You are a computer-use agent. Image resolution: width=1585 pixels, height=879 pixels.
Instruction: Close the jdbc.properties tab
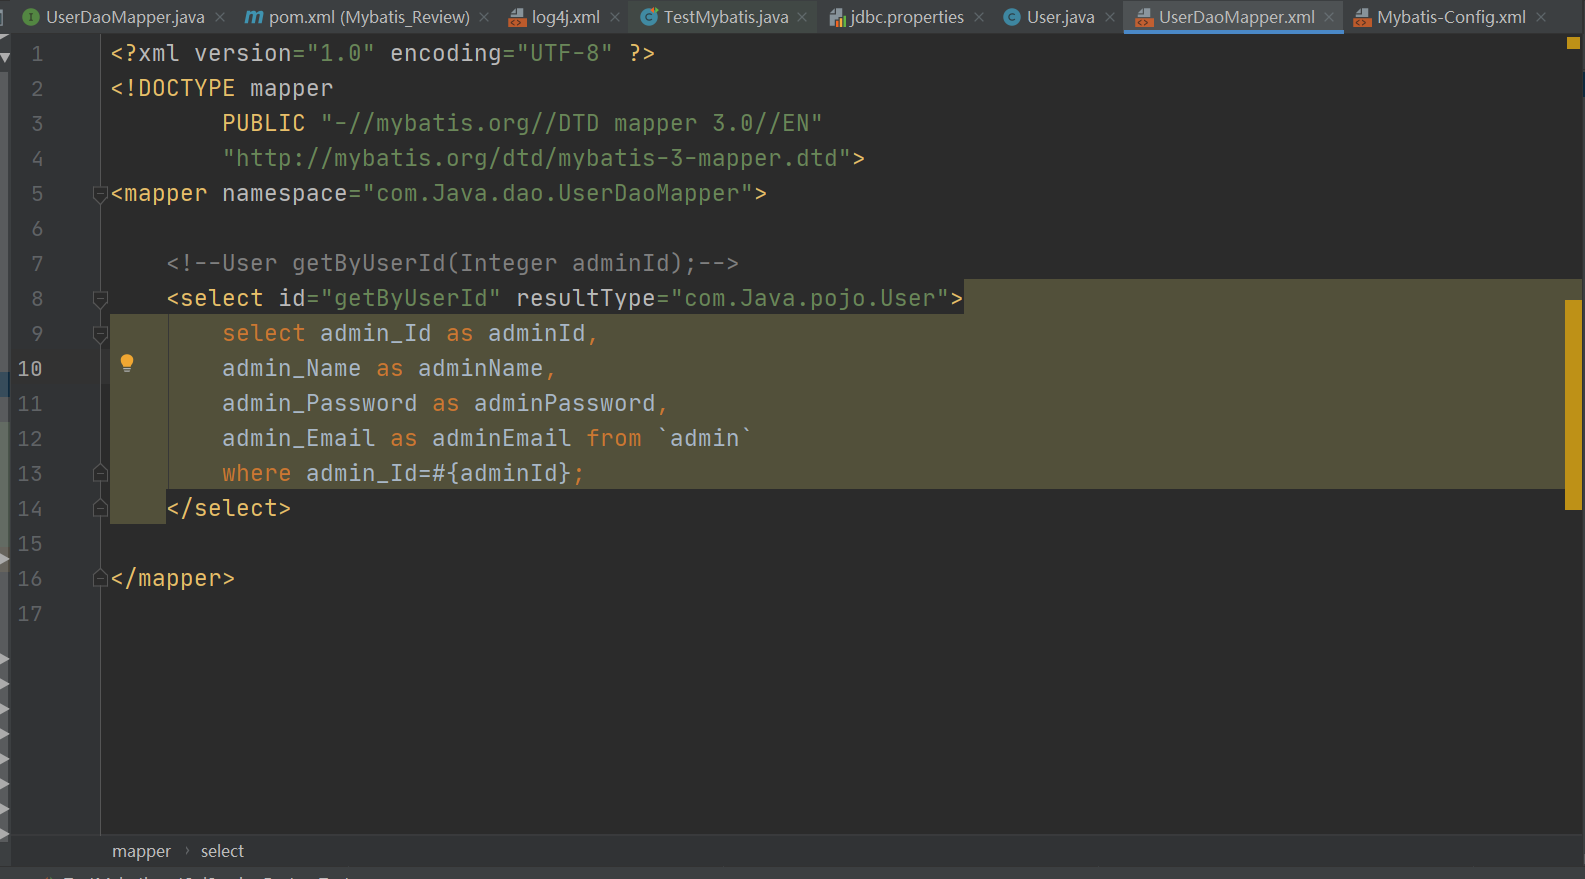[979, 17]
